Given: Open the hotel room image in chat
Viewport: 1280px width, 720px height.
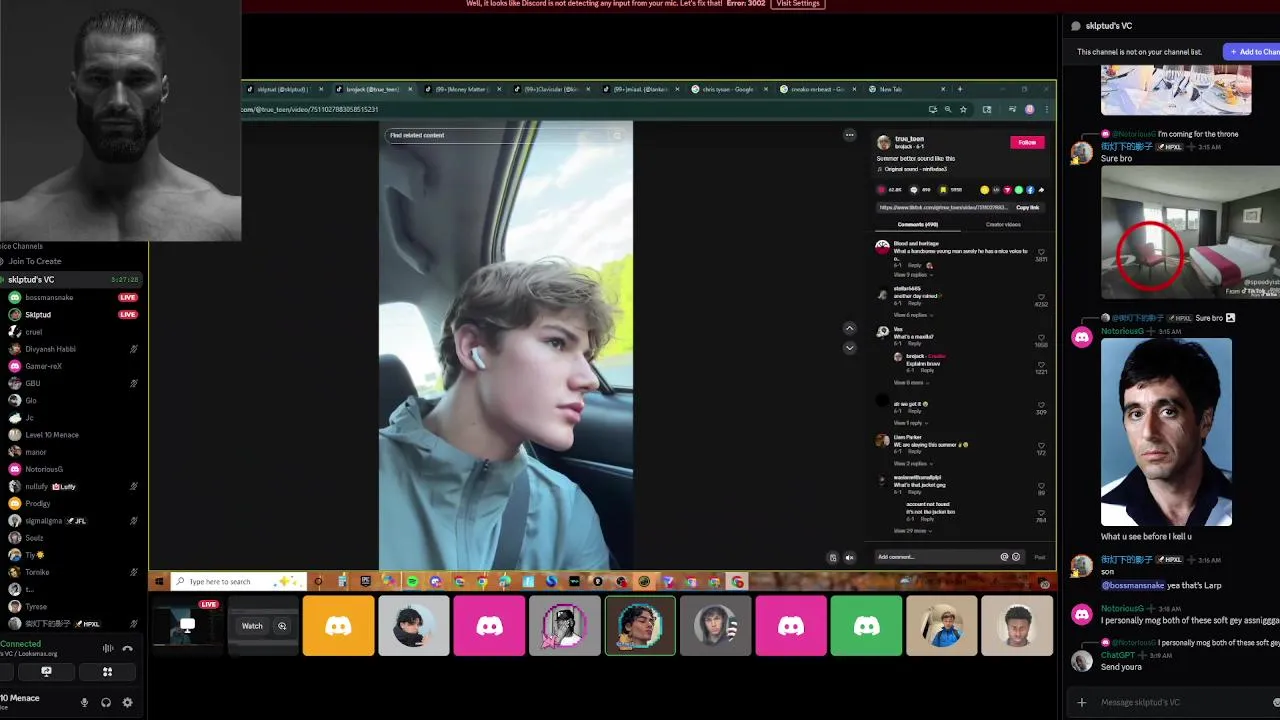Looking at the screenshot, I should [1190, 232].
